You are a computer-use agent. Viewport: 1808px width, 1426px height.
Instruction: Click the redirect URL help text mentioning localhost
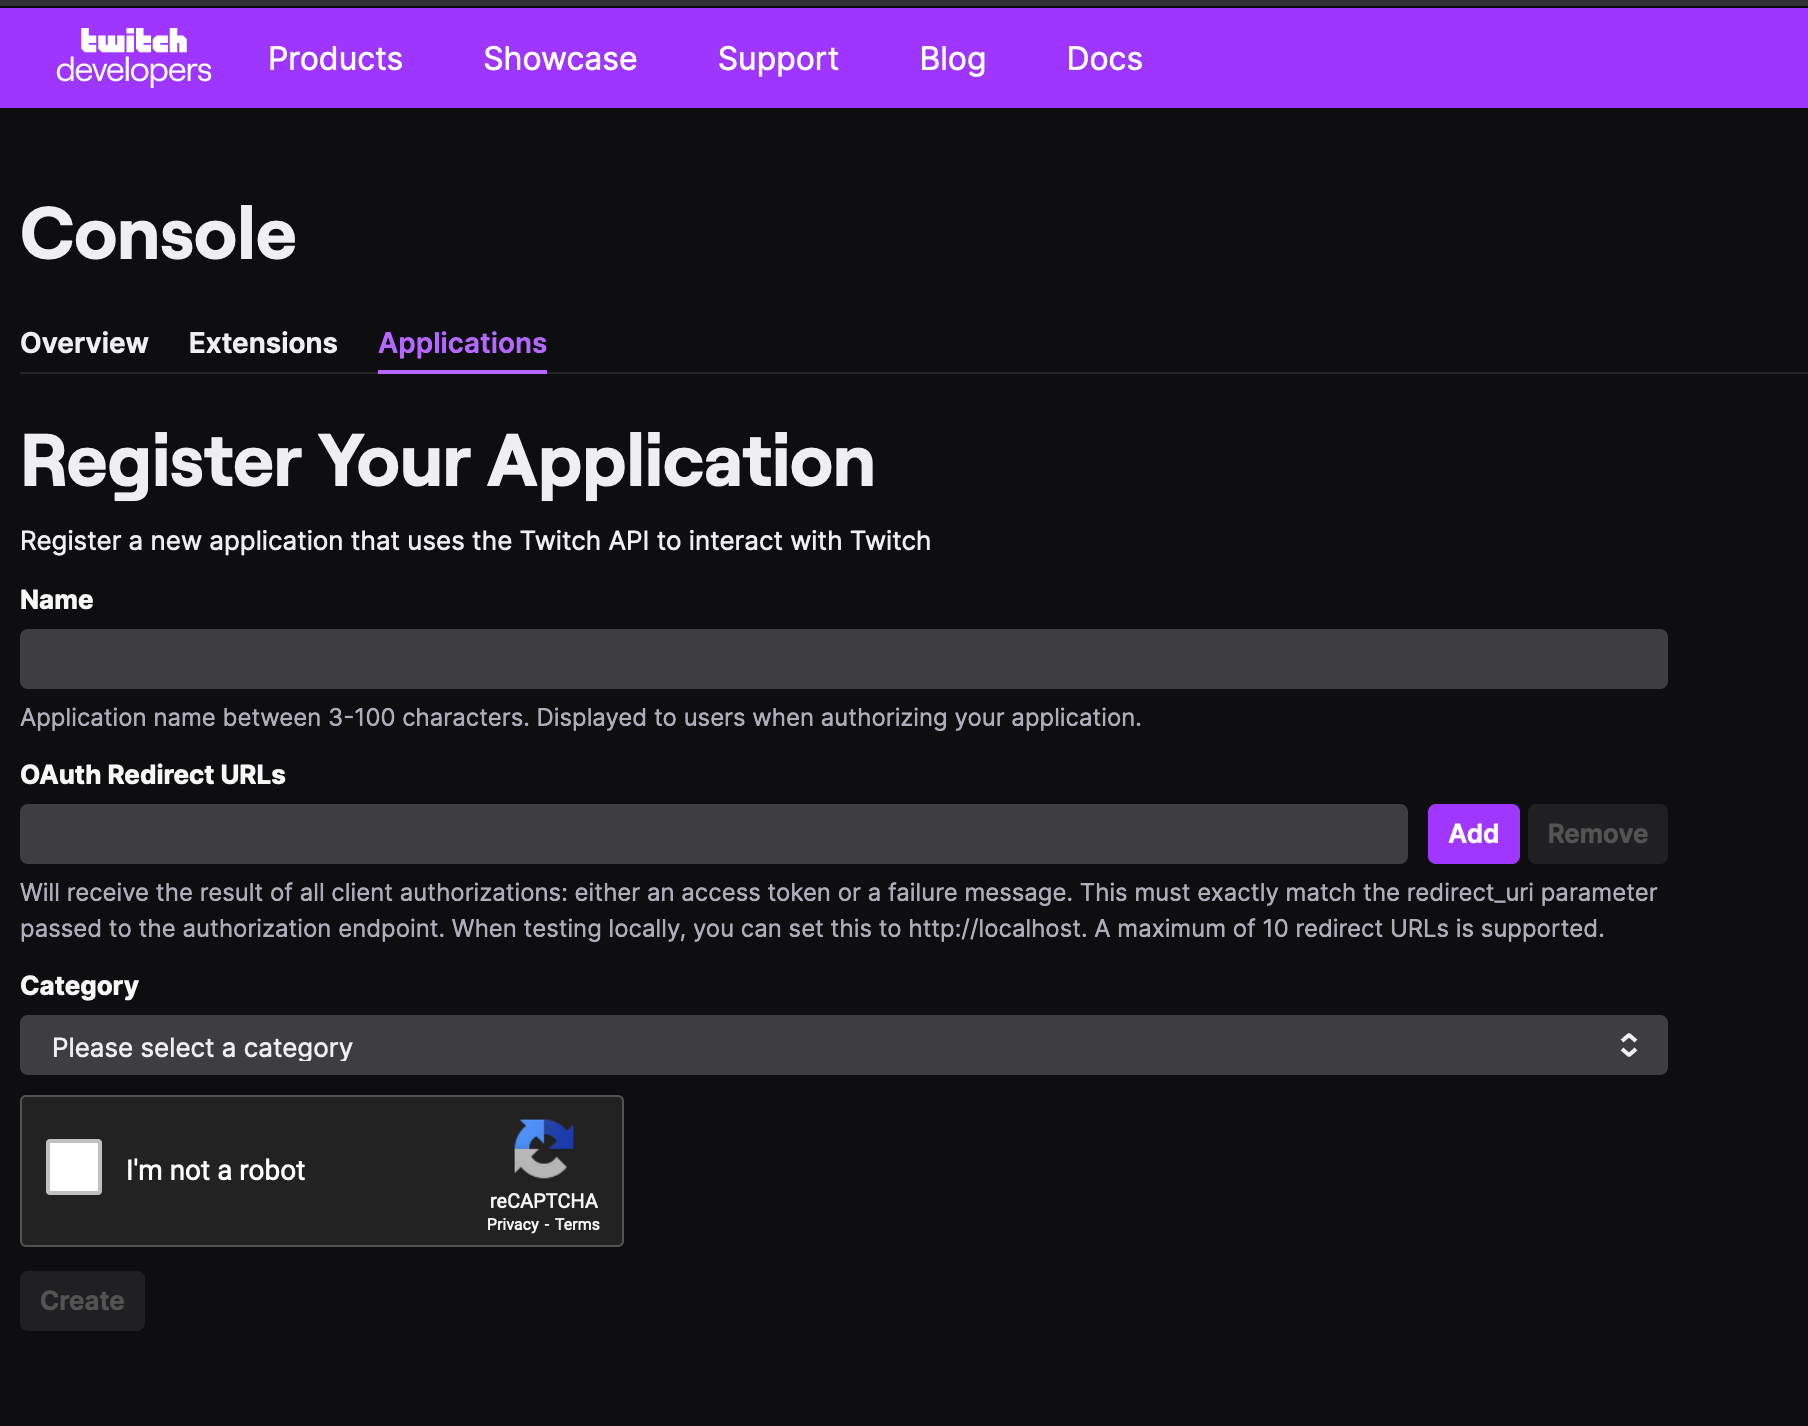click(838, 911)
